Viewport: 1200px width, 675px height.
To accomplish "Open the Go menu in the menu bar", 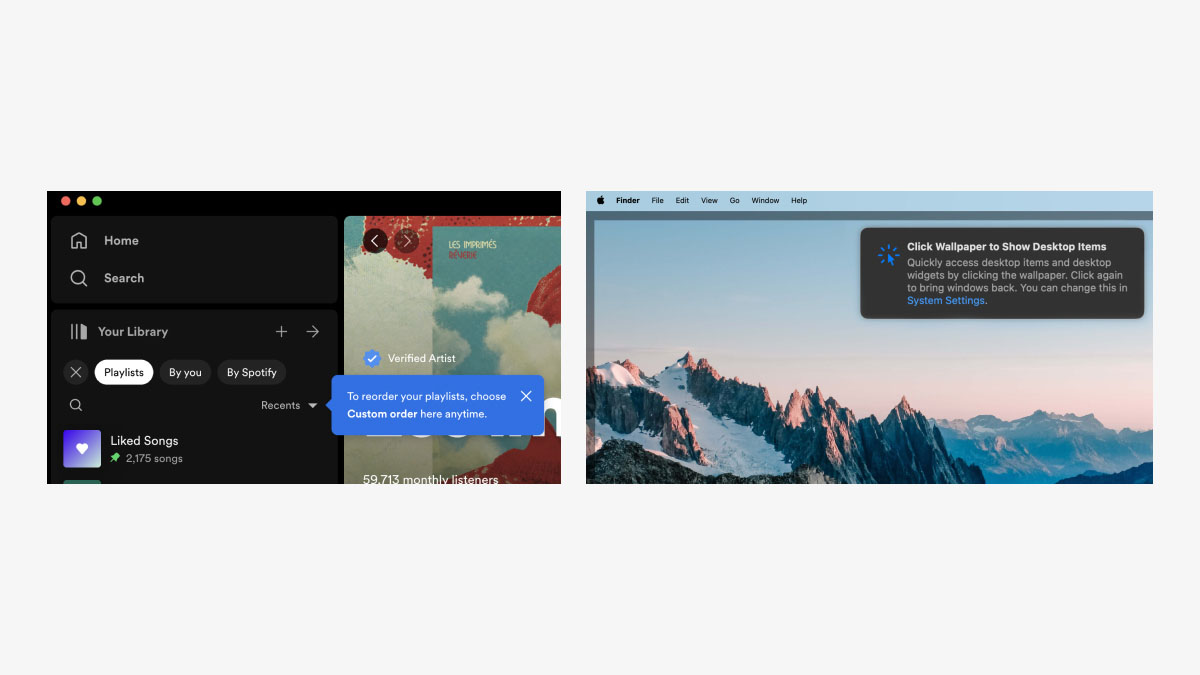I will coord(734,200).
